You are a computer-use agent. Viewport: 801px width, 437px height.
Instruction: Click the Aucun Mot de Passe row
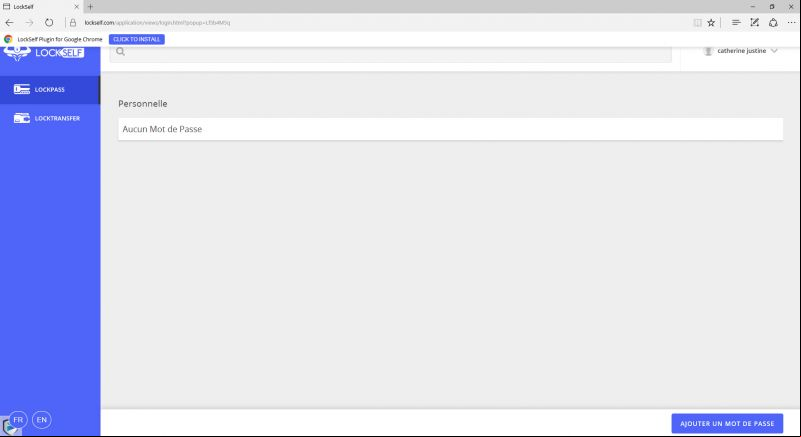pyautogui.click(x=451, y=129)
